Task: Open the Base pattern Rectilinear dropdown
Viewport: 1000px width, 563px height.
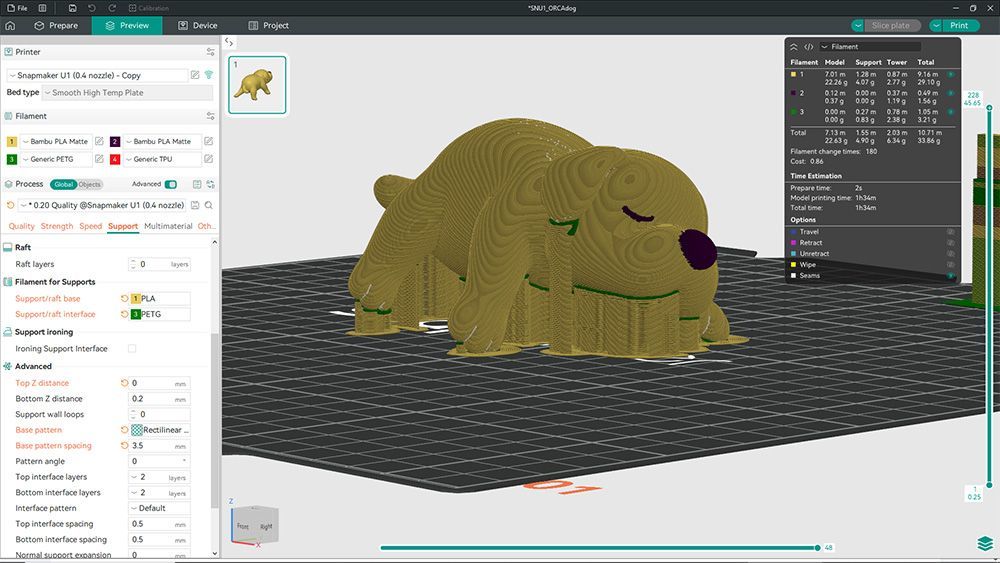Action: [159, 430]
